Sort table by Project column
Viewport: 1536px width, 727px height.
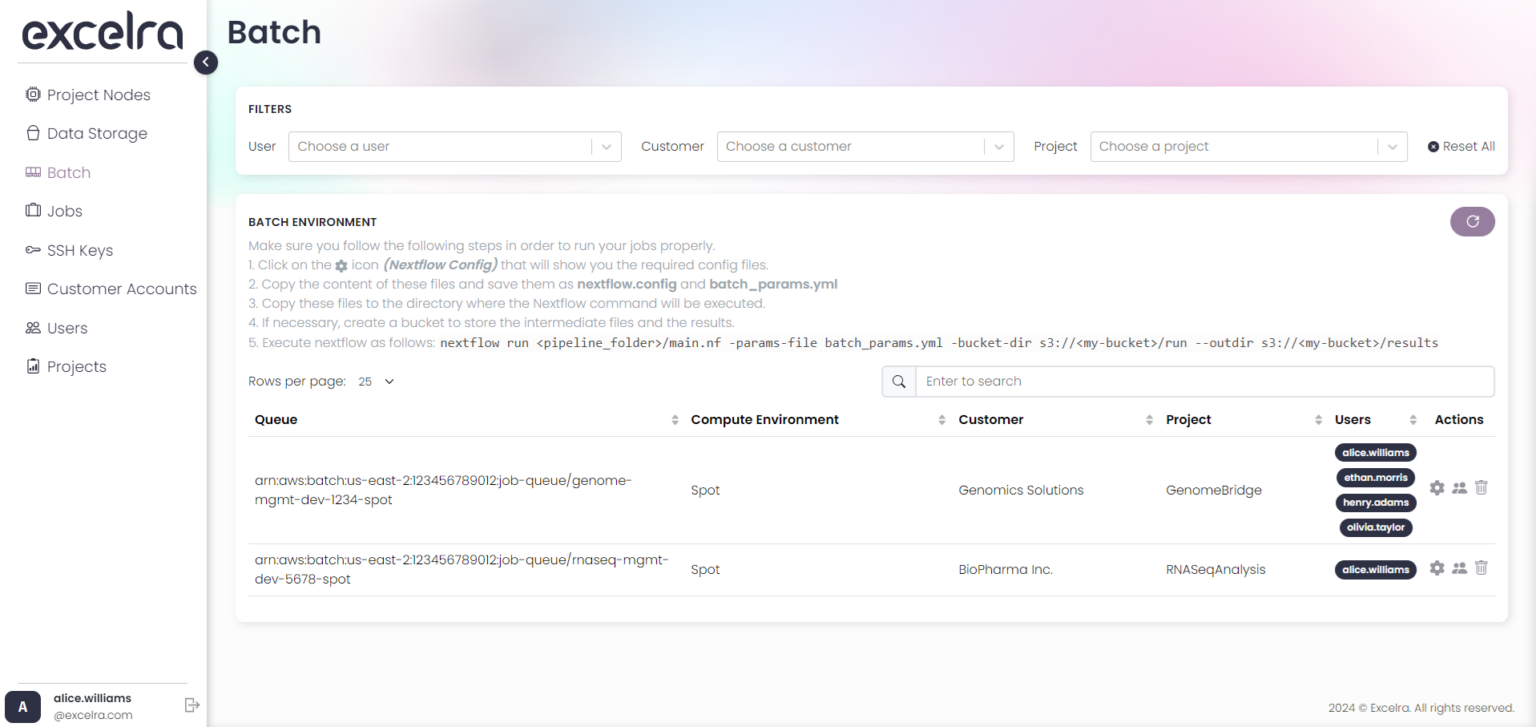click(1319, 420)
